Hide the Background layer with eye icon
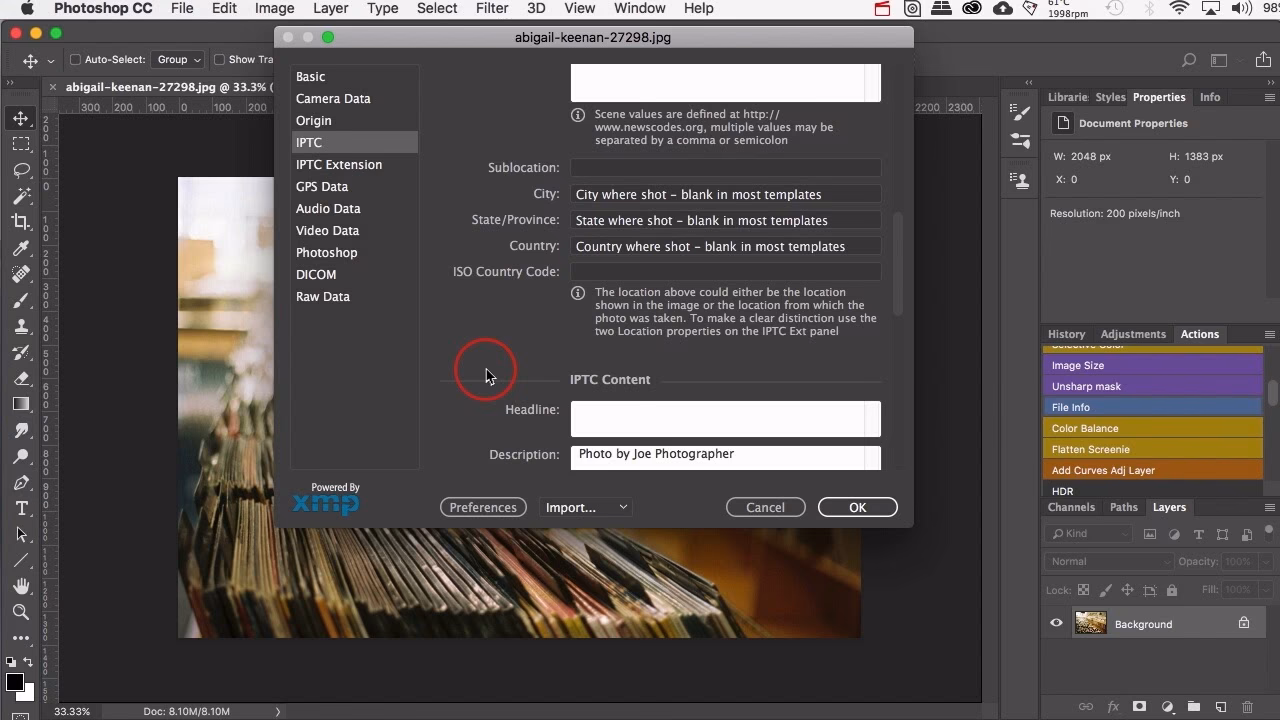 point(1056,623)
